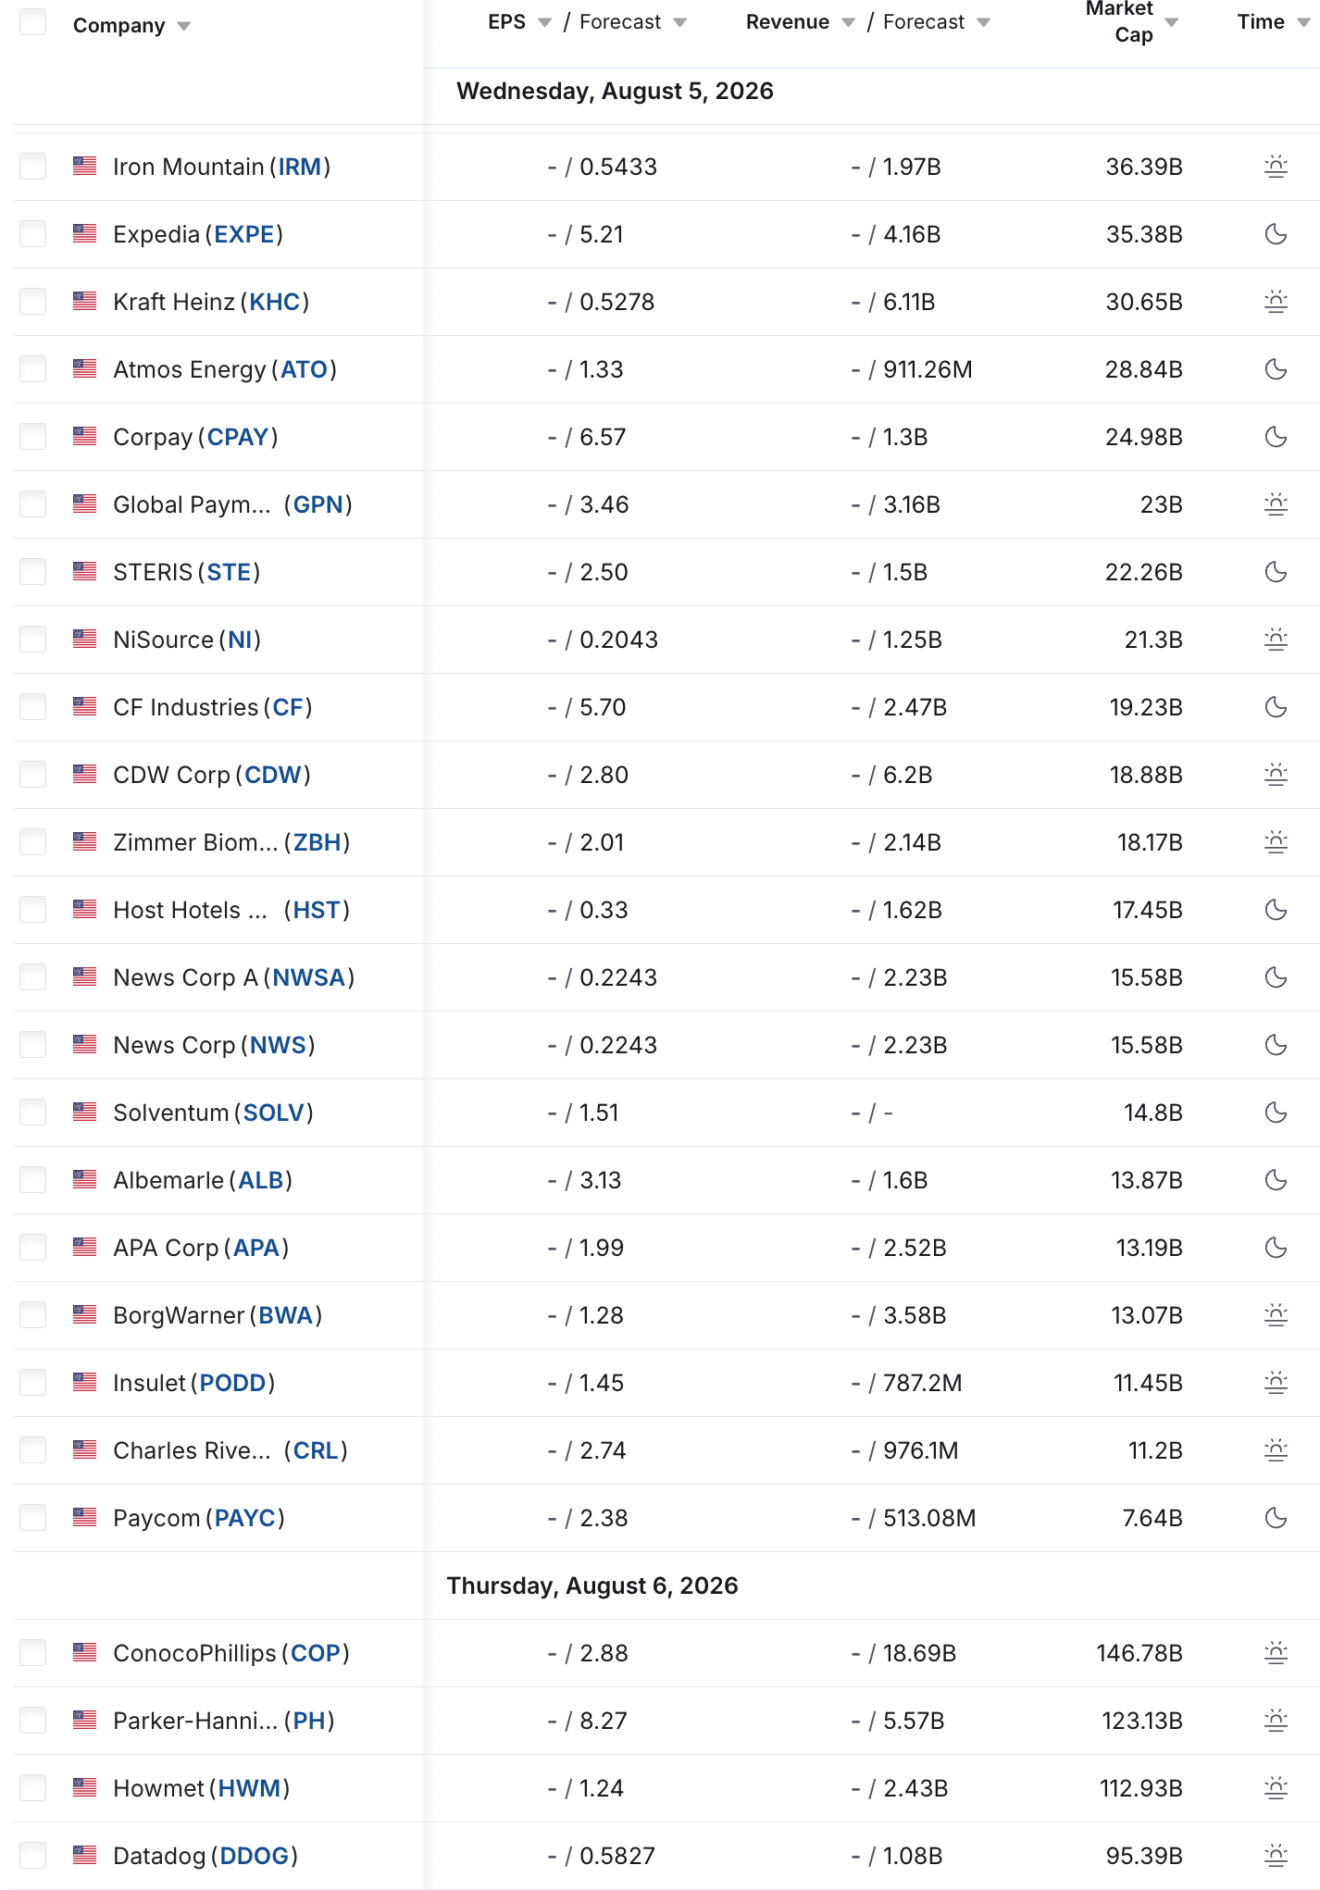Expand the Market Cap sort arrow
Screen dimensions: 1320x1890
pyautogui.click(x=1171, y=22)
